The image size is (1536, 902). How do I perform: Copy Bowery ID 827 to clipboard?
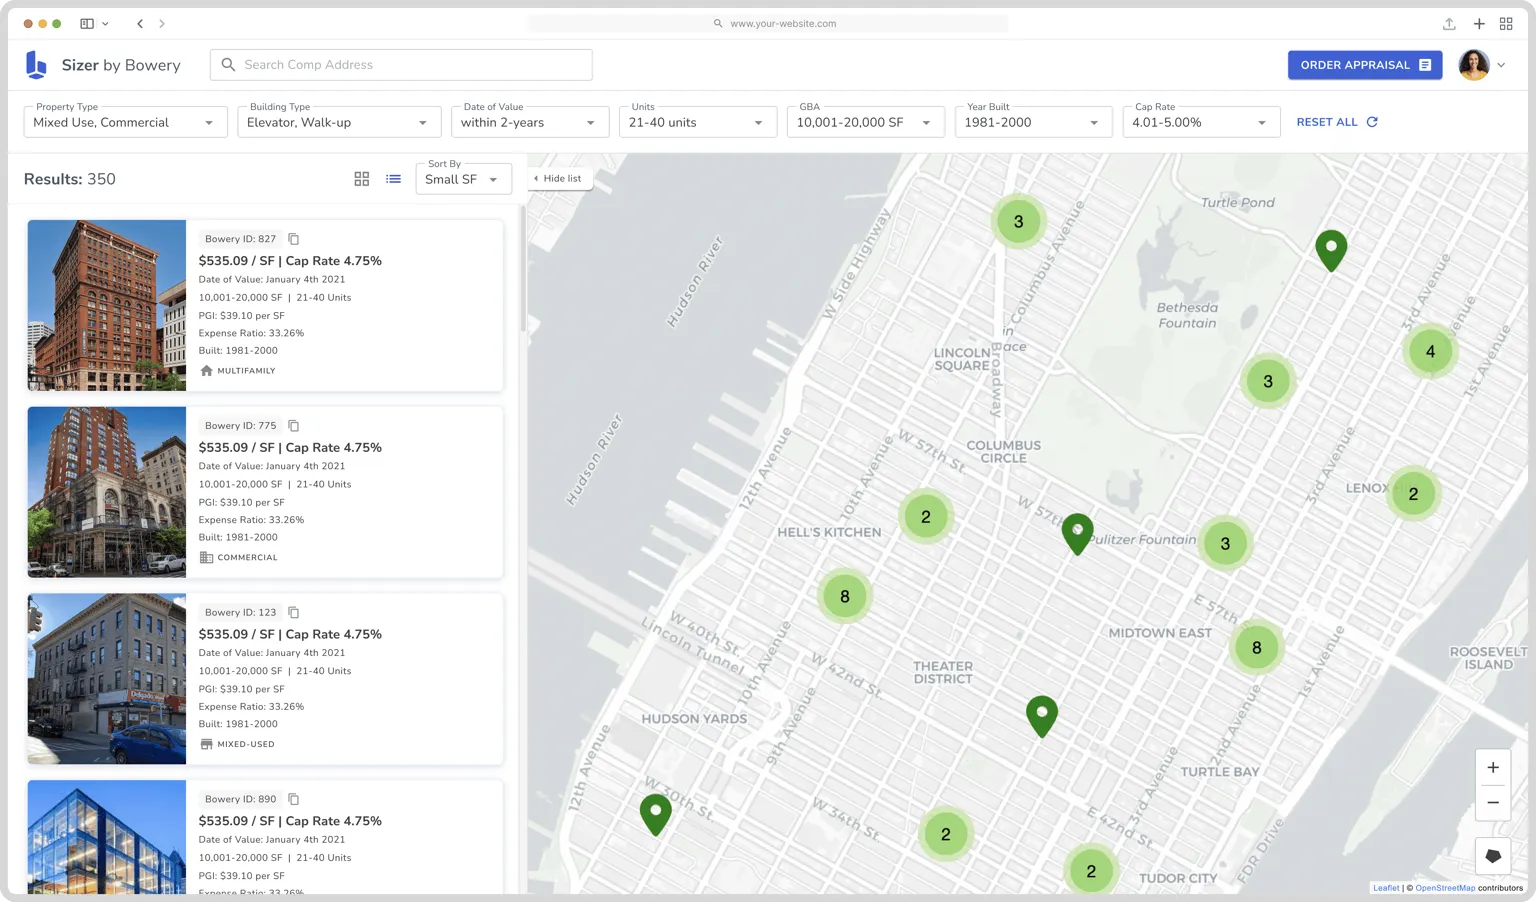pyautogui.click(x=294, y=239)
